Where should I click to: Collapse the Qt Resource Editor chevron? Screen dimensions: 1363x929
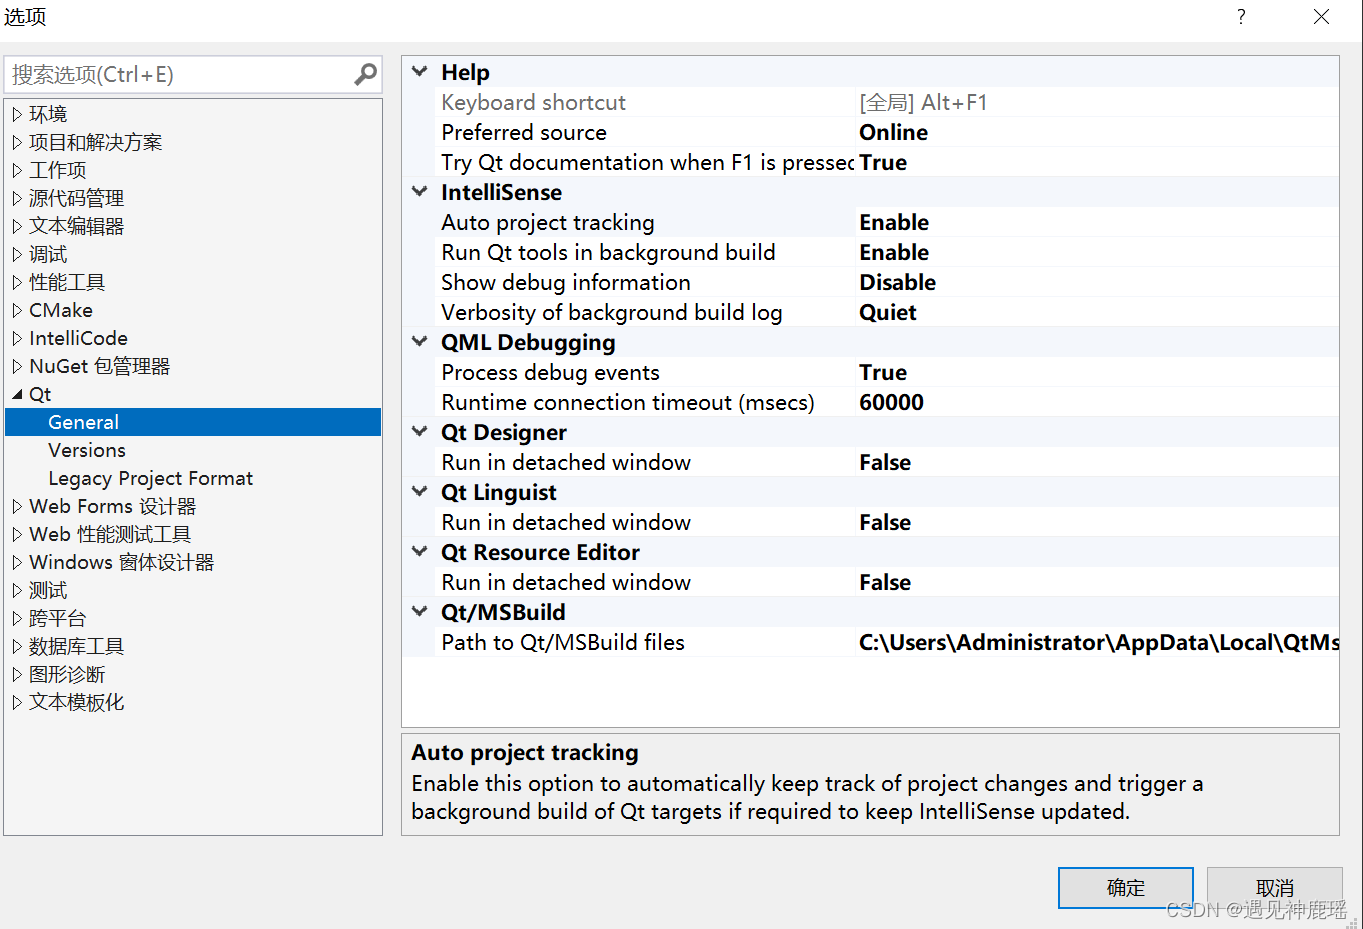(x=420, y=552)
